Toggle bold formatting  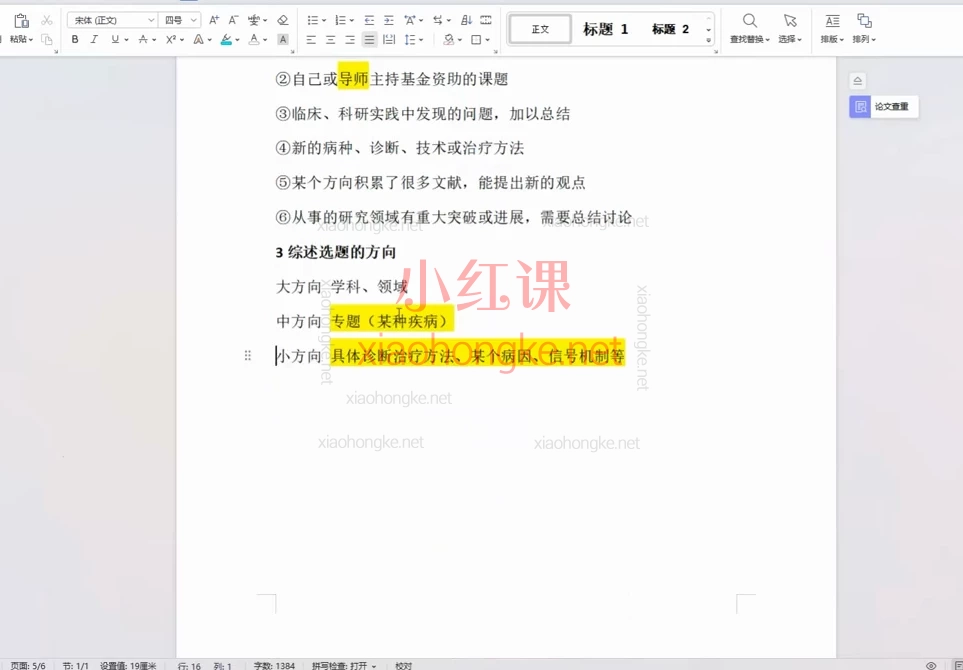75,39
